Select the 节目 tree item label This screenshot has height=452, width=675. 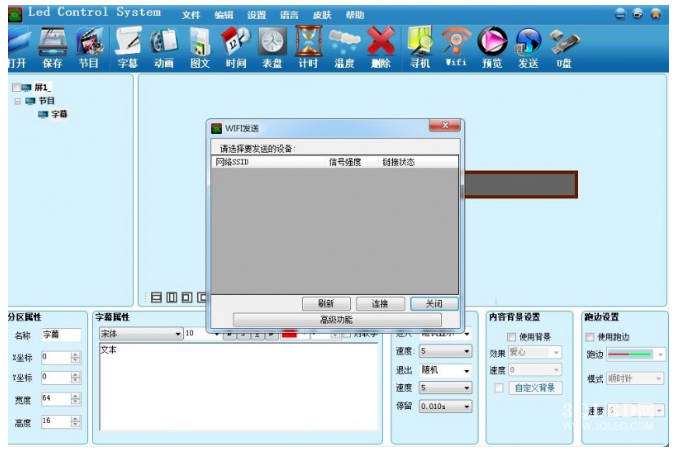pos(46,101)
